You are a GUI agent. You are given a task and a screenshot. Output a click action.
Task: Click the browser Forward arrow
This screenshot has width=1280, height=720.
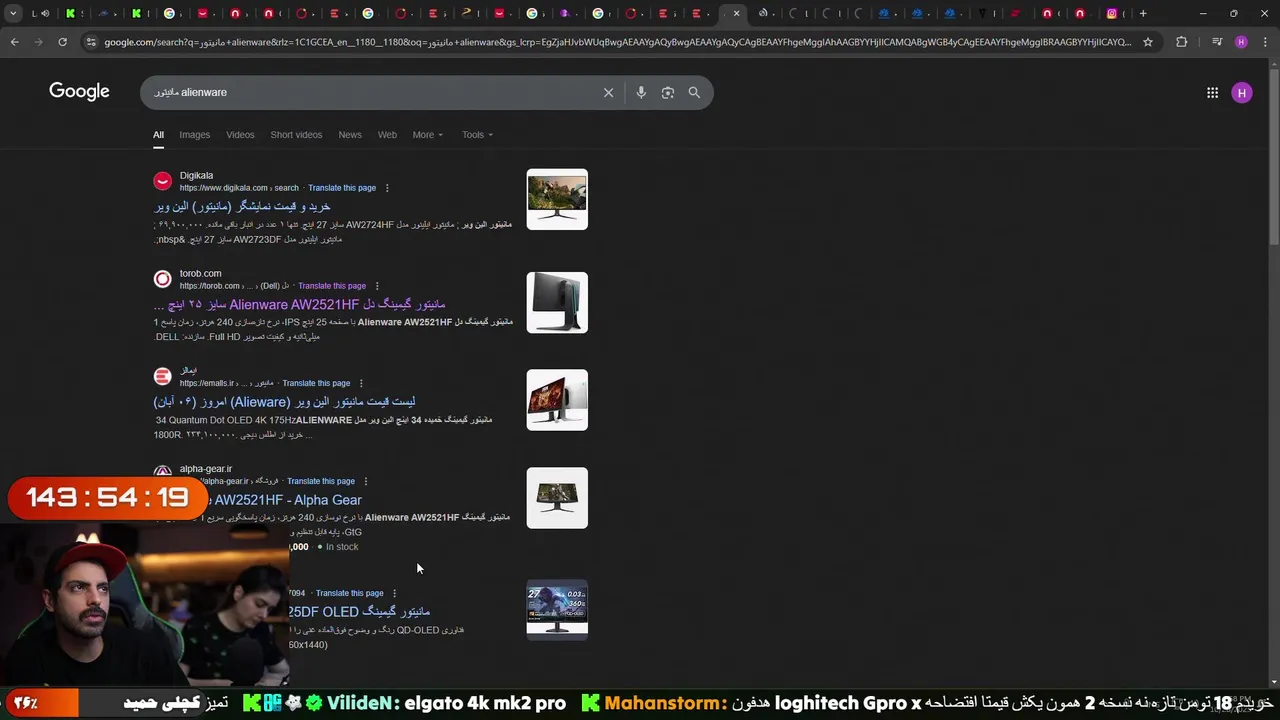tap(38, 42)
